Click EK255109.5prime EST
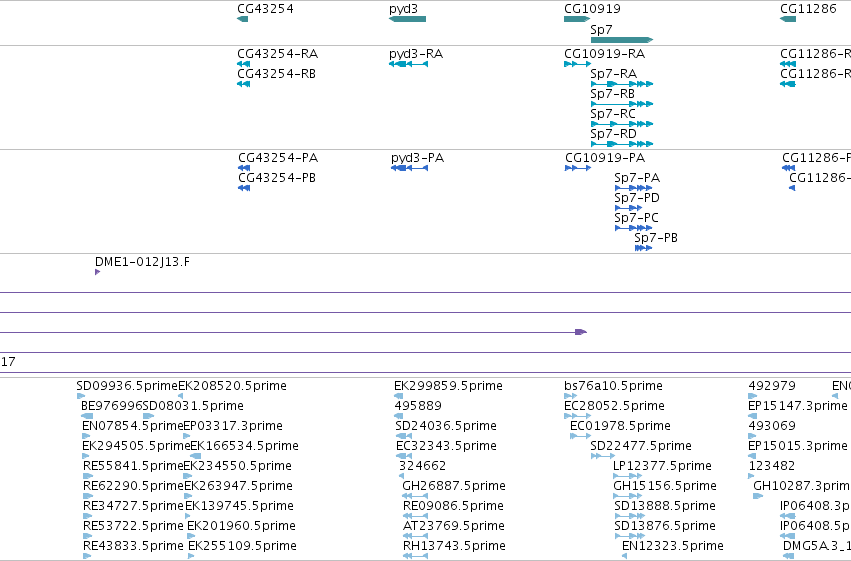This screenshot has width=851, height=561. coord(242,547)
